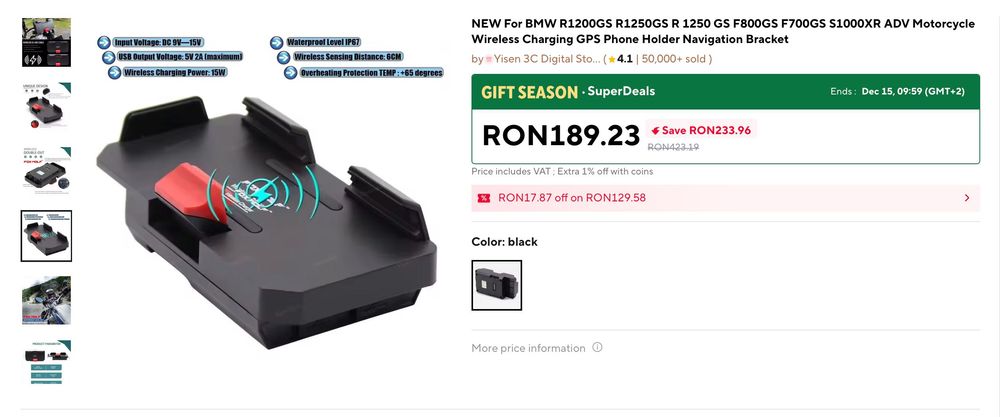1000x417 pixels.
Task: Click the red Save discount tag icon
Action: click(x=654, y=130)
